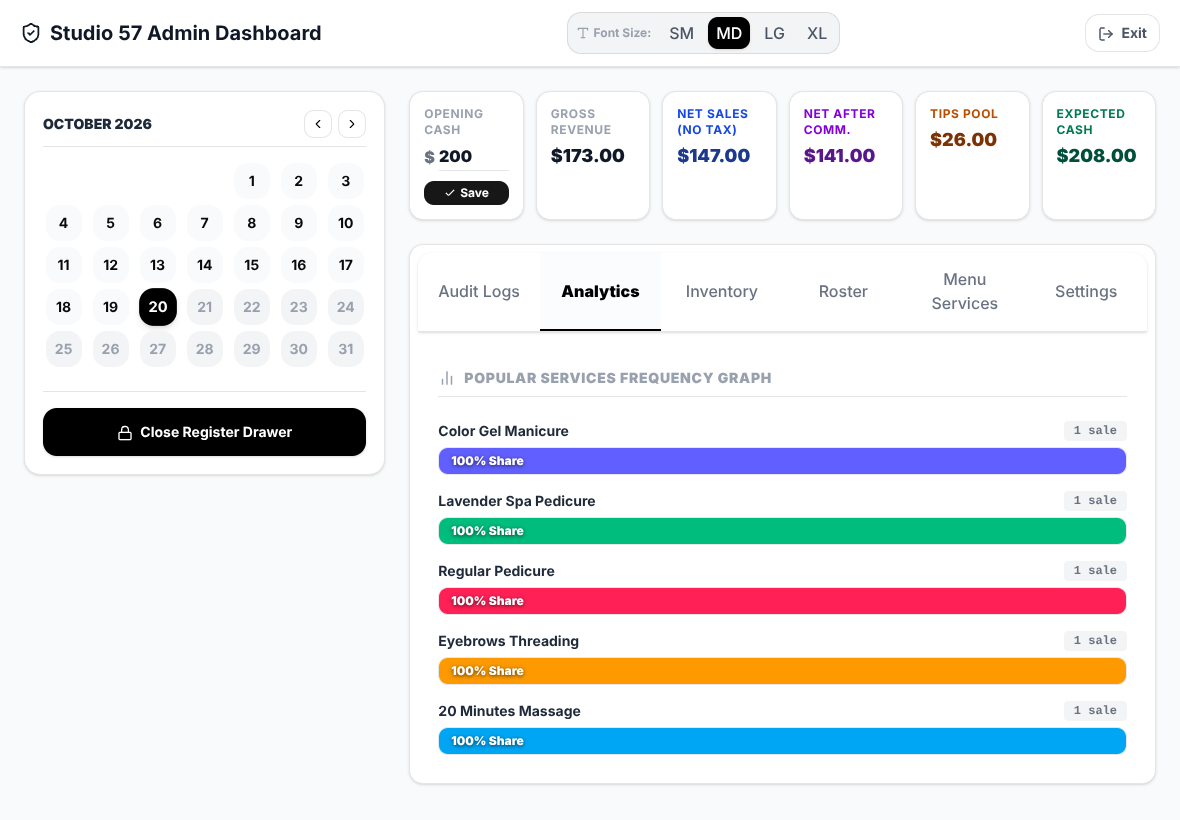Viewport: 1180px width, 820px height.
Task: Select calendar day 10
Action: [346, 223]
